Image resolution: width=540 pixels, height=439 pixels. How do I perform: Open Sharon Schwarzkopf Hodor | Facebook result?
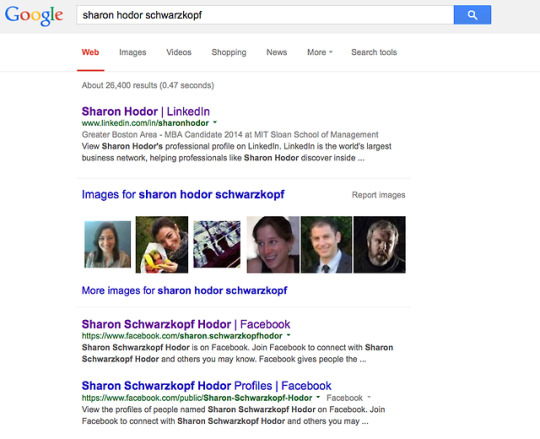tap(186, 324)
